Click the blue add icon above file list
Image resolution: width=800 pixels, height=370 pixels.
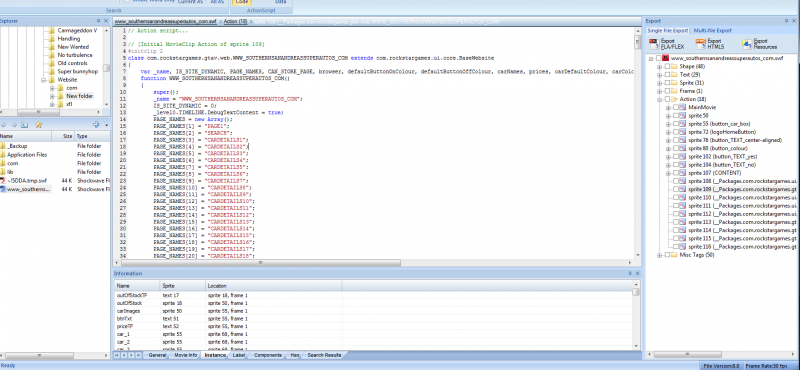pyautogui.click(x=95, y=125)
